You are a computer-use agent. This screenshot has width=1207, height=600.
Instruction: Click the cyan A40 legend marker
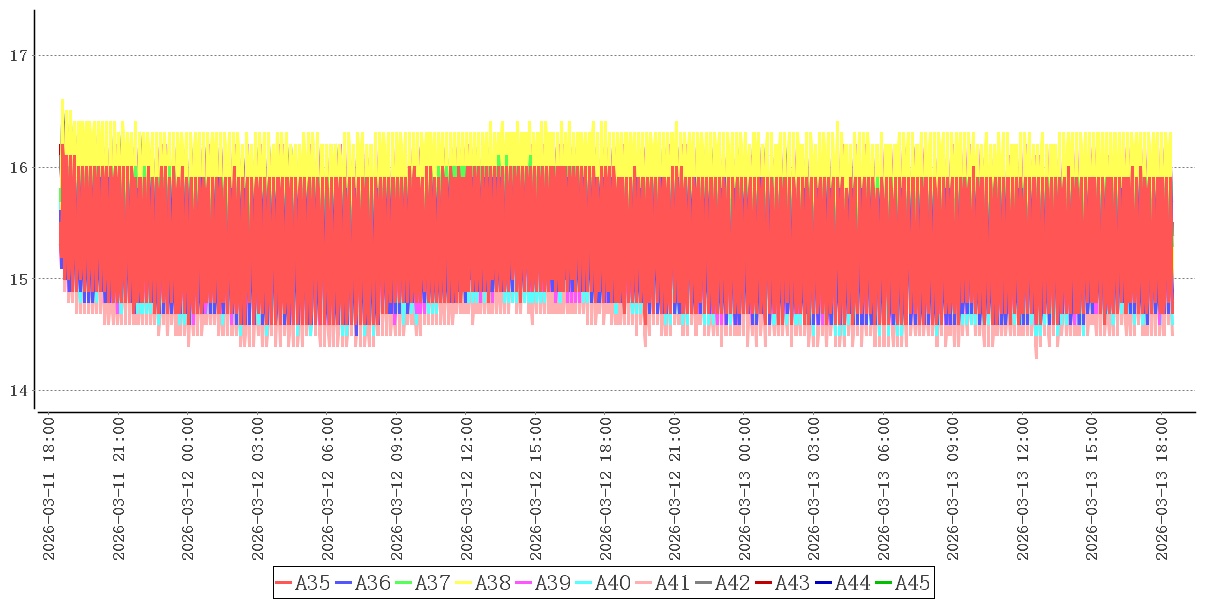pyautogui.click(x=584, y=583)
